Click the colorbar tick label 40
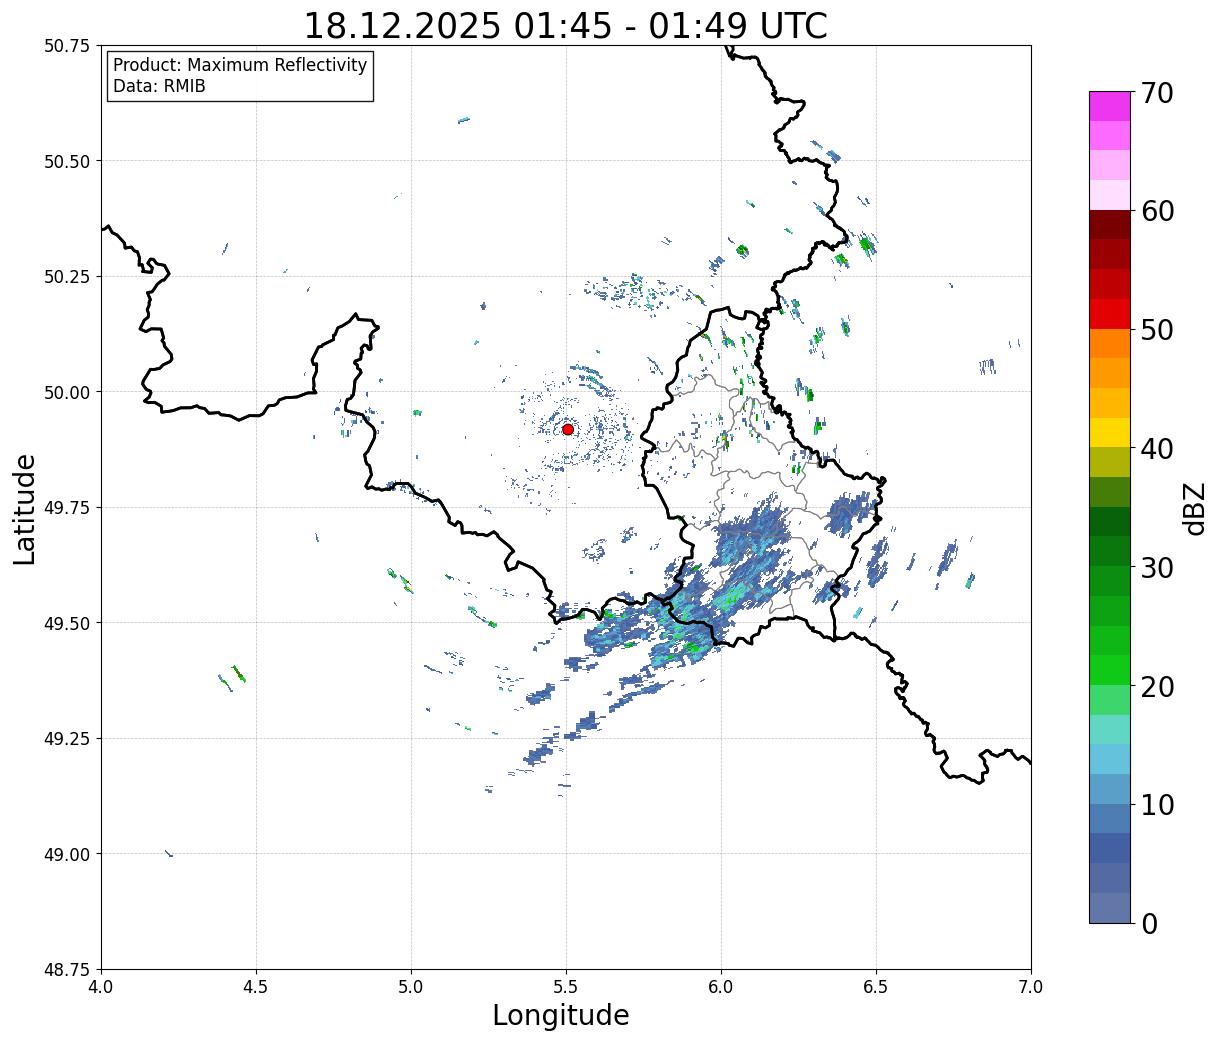The height and width of the screenshot is (1040, 1219). 1157,448
